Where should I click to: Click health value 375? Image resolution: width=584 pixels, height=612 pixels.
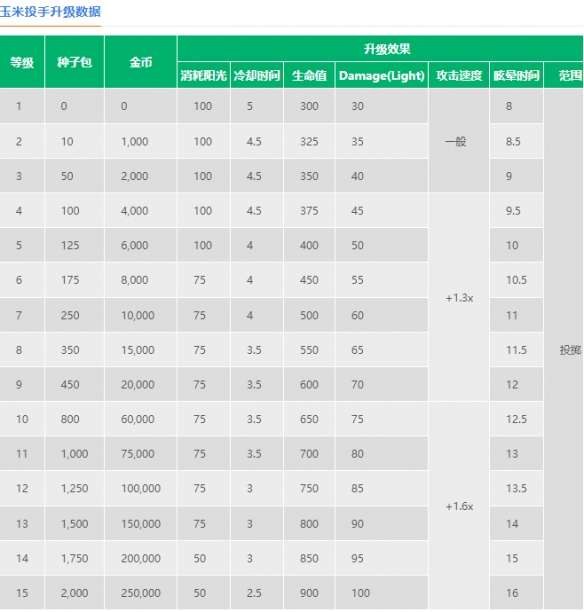[x=309, y=211]
